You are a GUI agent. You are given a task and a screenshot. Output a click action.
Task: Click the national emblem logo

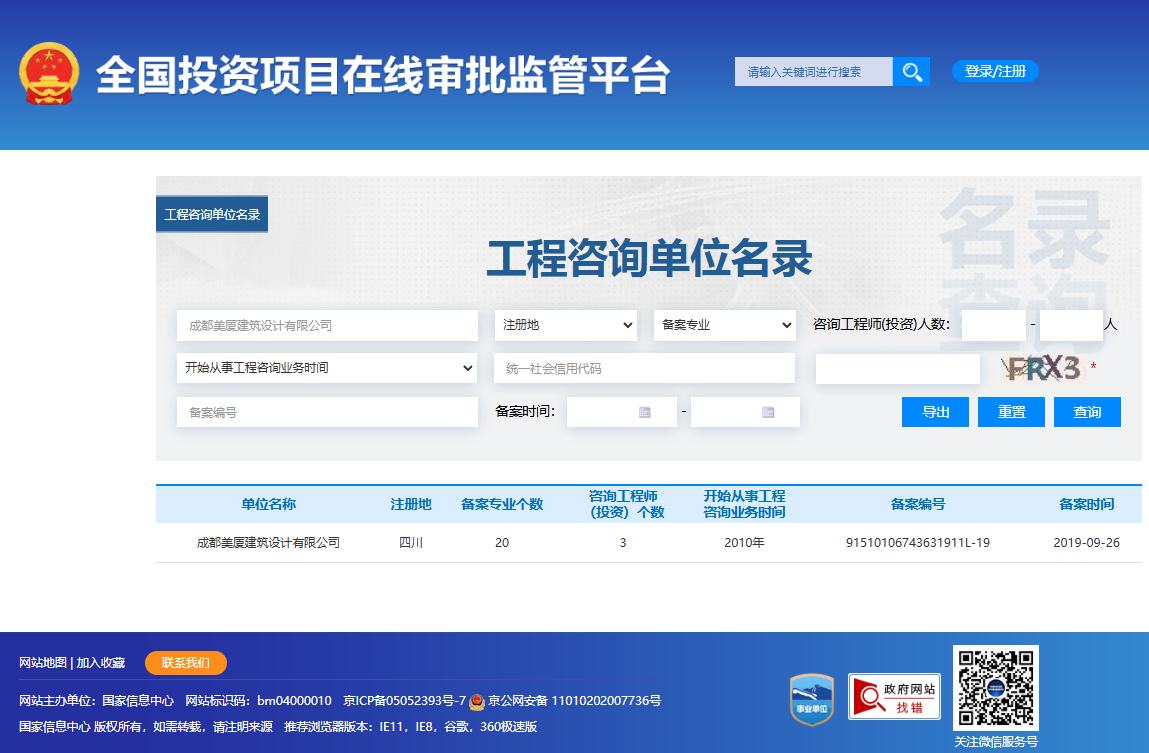49,74
